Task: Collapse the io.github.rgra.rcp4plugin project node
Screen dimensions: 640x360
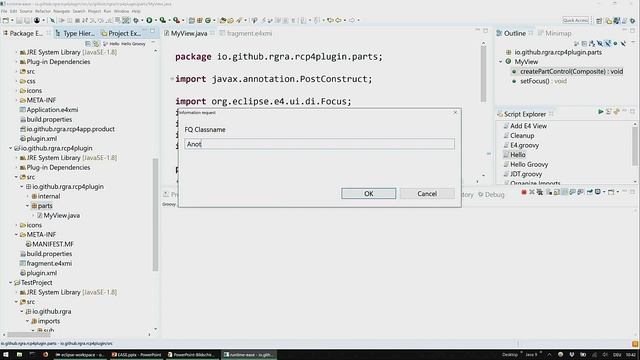Action: point(11,148)
